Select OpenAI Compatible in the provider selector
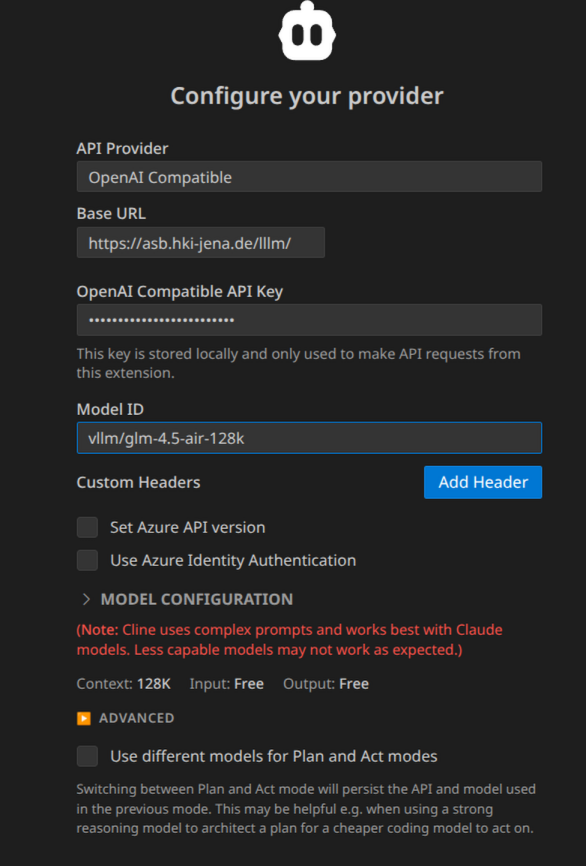The image size is (586, 866). pos(309,176)
